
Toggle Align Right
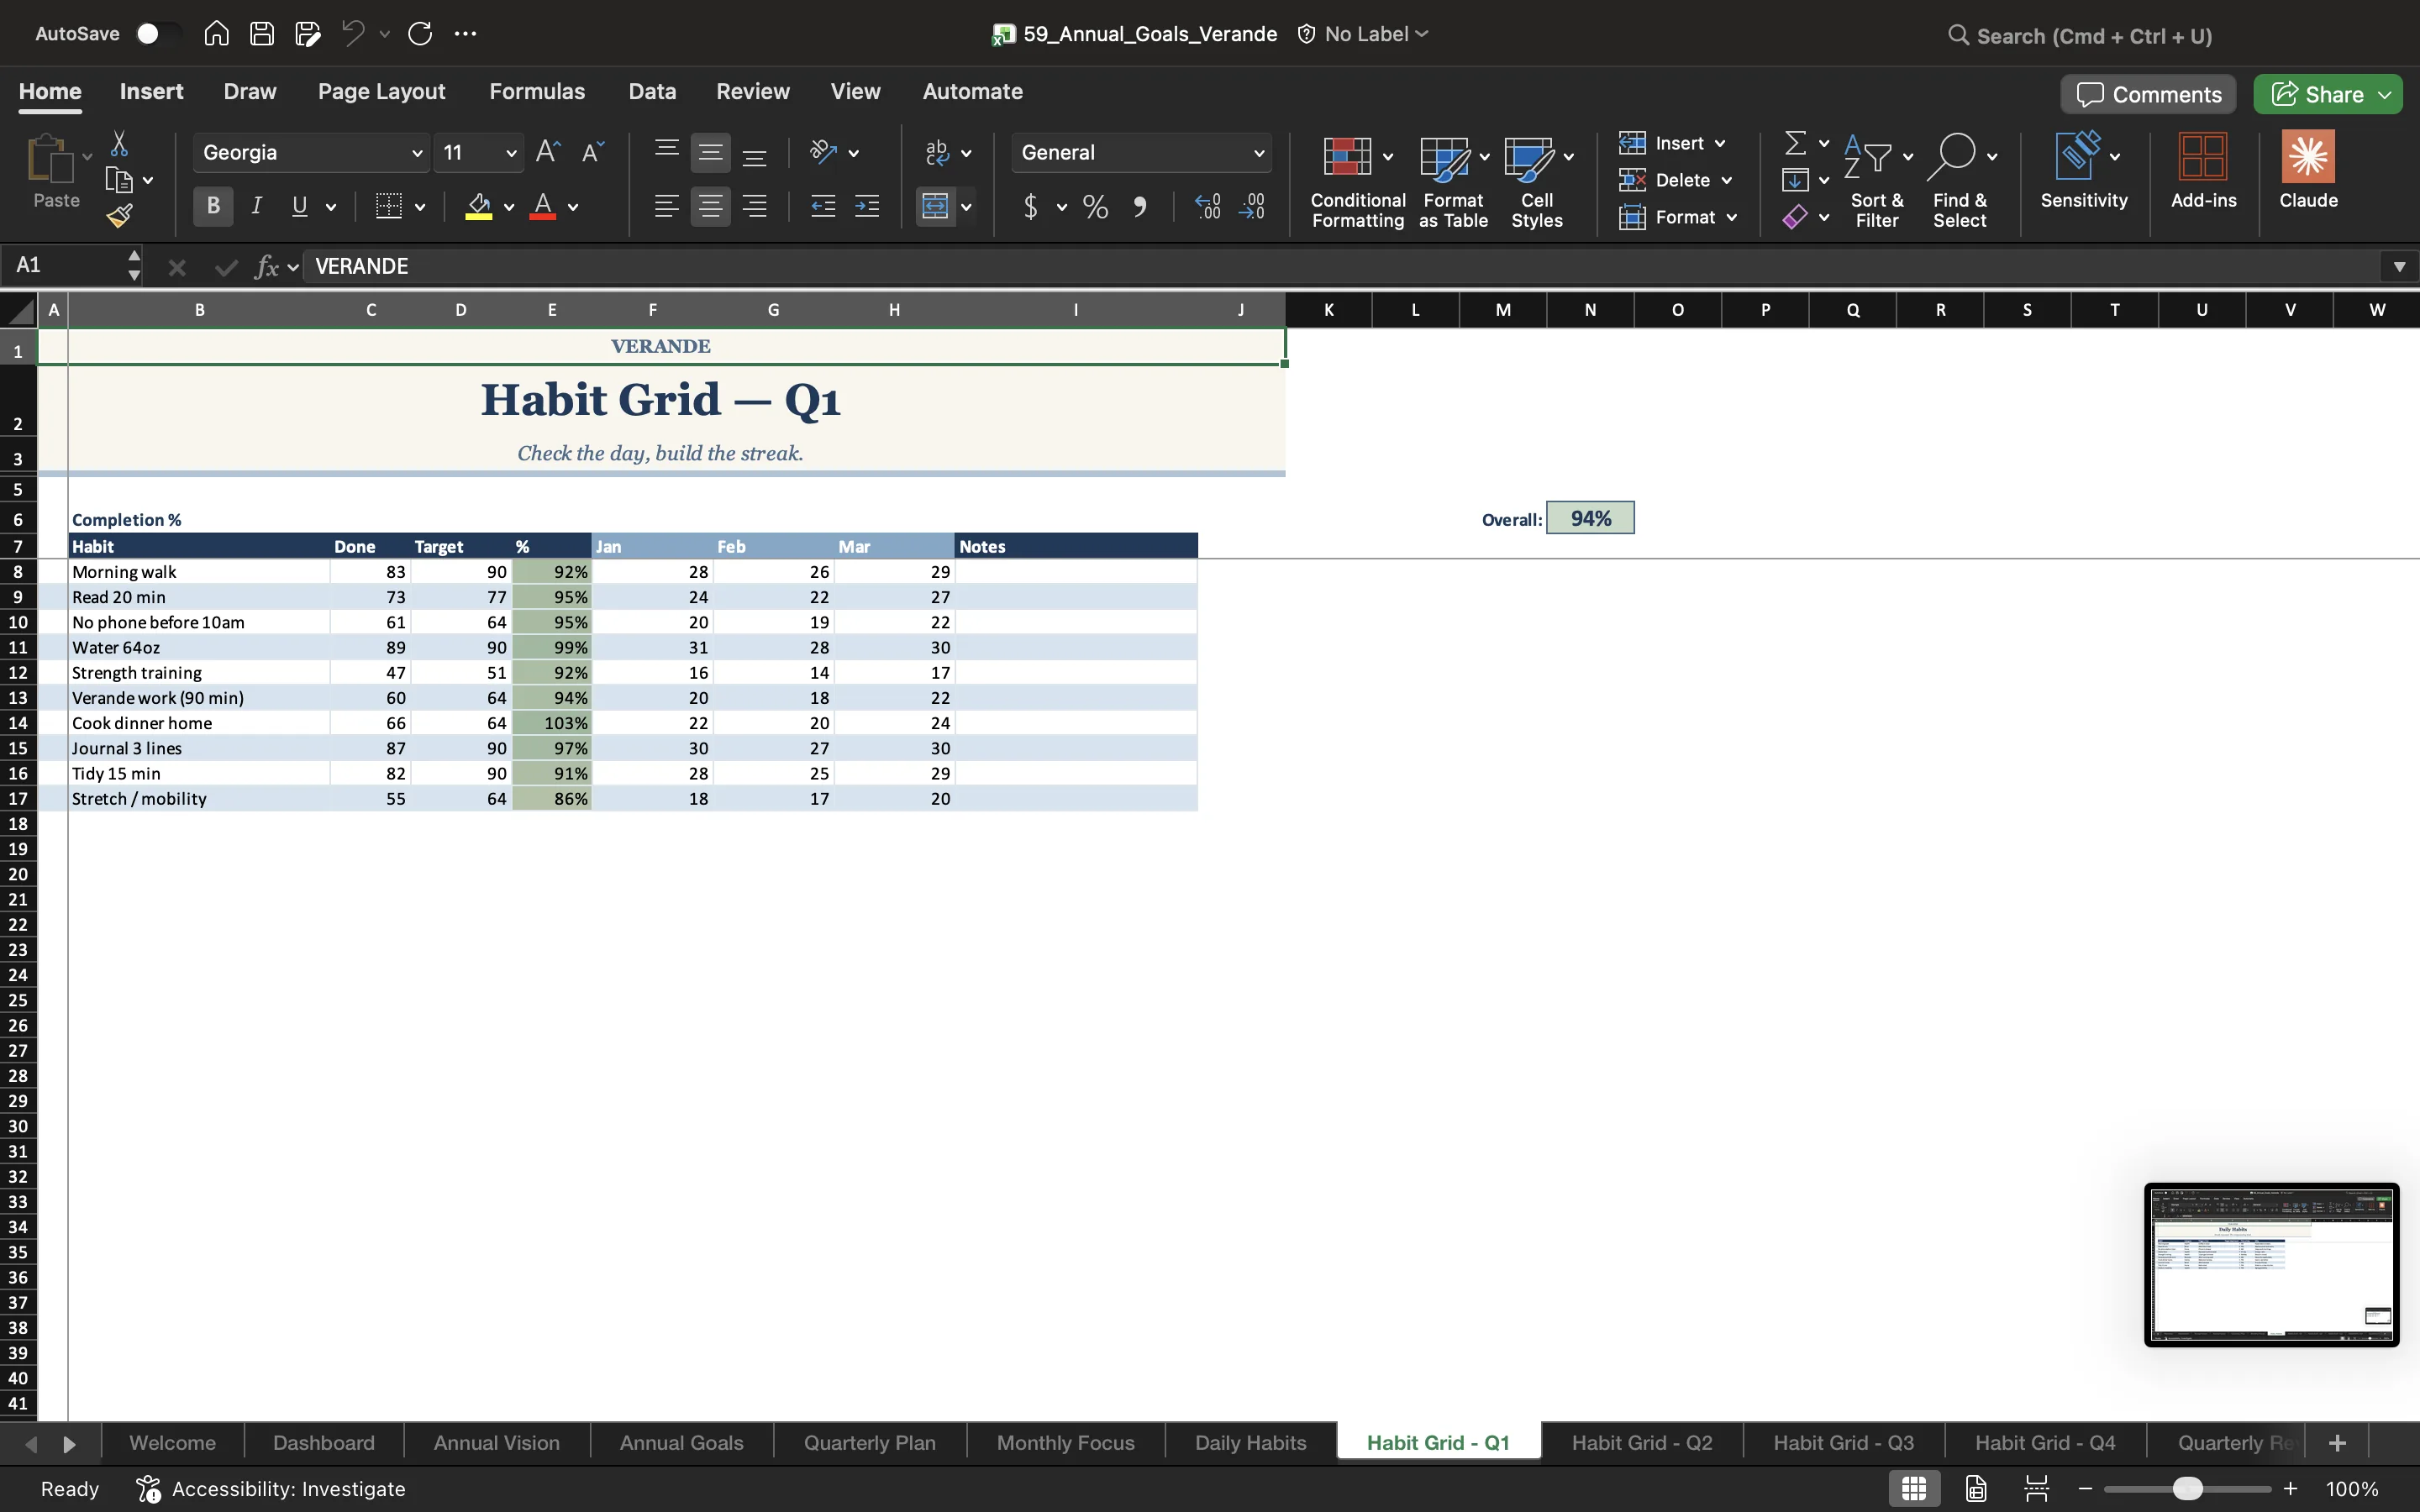[755, 206]
